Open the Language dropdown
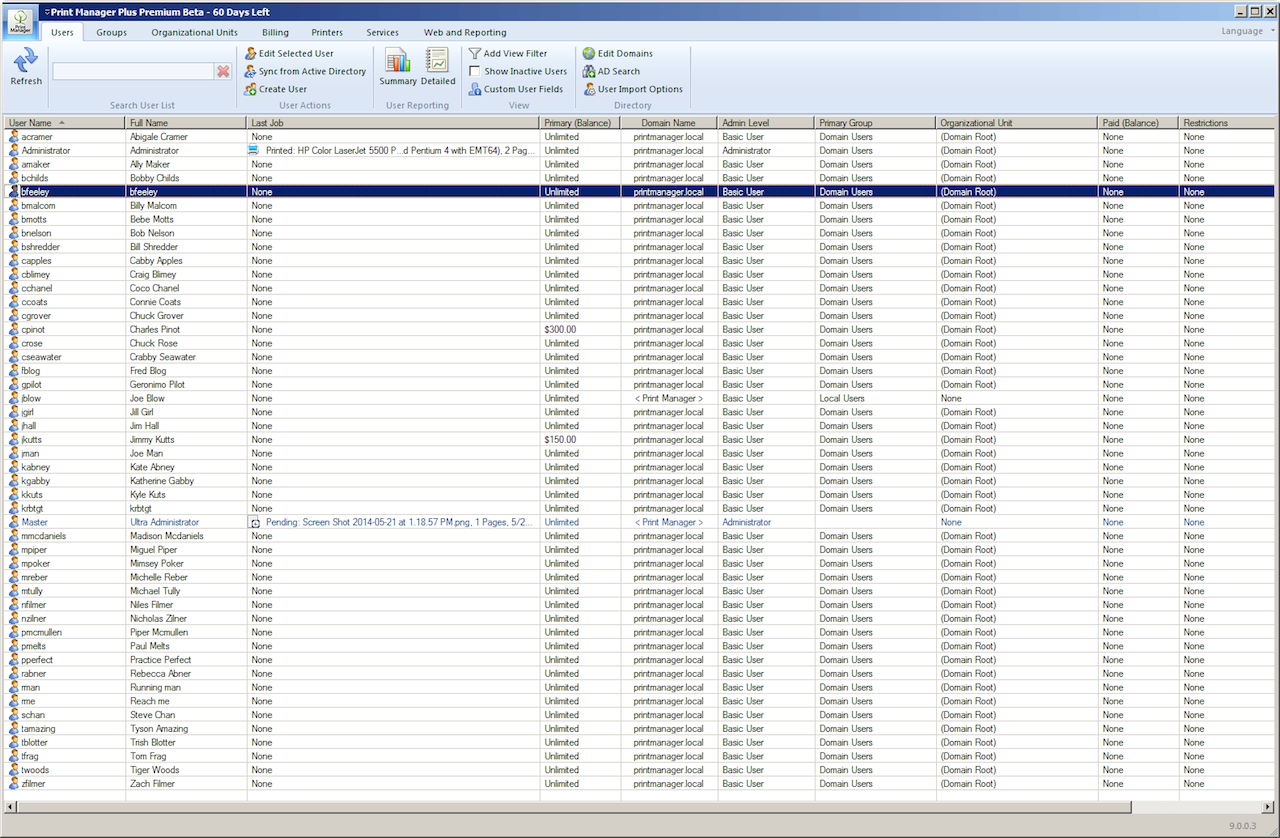1280x838 pixels. [1244, 31]
